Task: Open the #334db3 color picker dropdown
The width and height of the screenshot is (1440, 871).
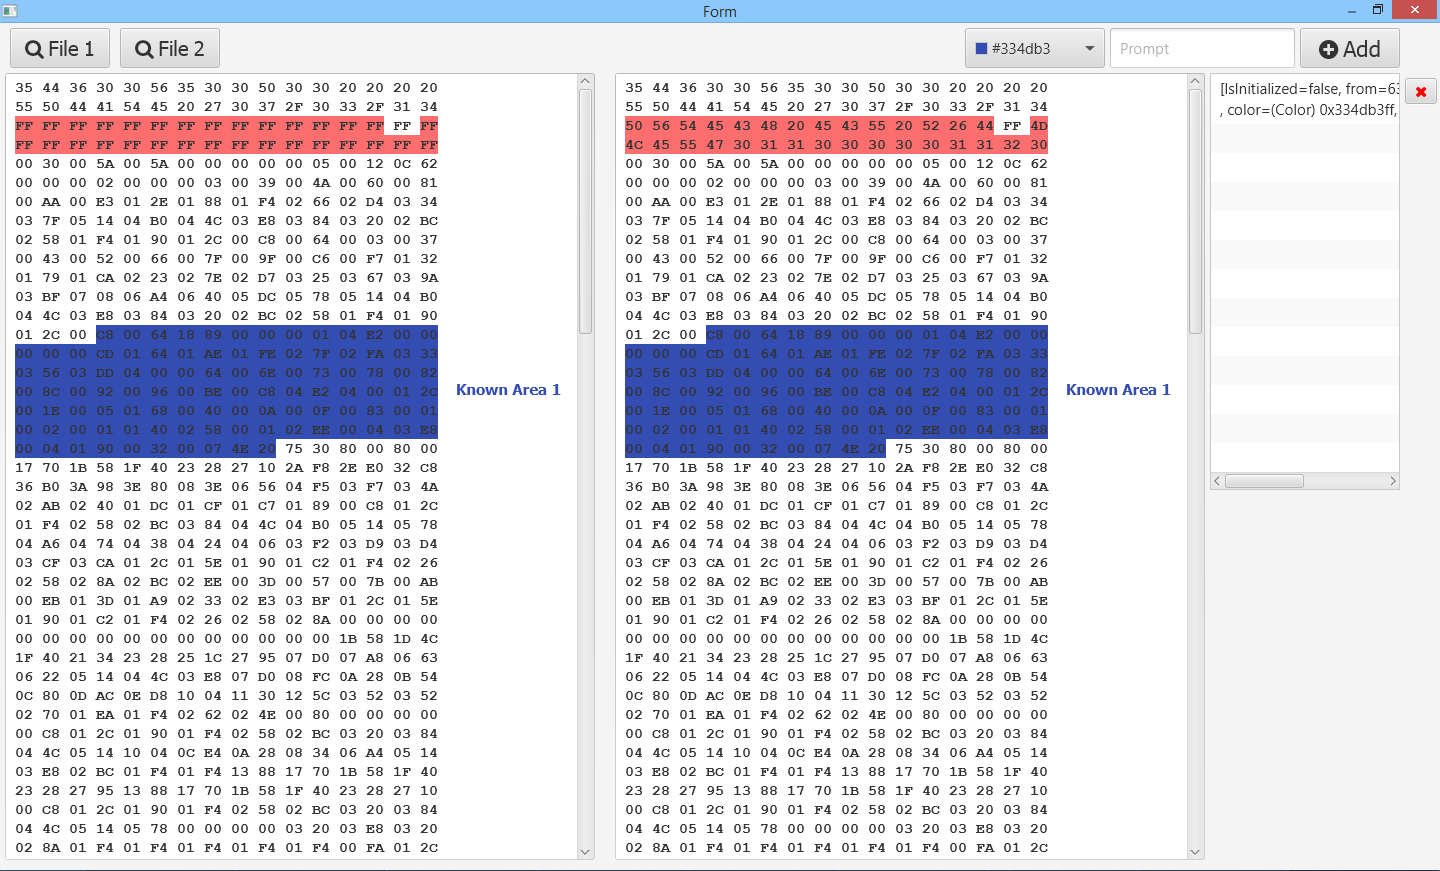Action: click(x=1035, y=49)
